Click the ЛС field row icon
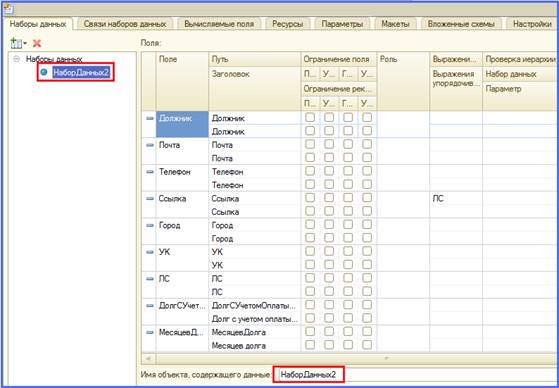Image resolution: width=559 pixels, height=388 pixels. [150, 279]
